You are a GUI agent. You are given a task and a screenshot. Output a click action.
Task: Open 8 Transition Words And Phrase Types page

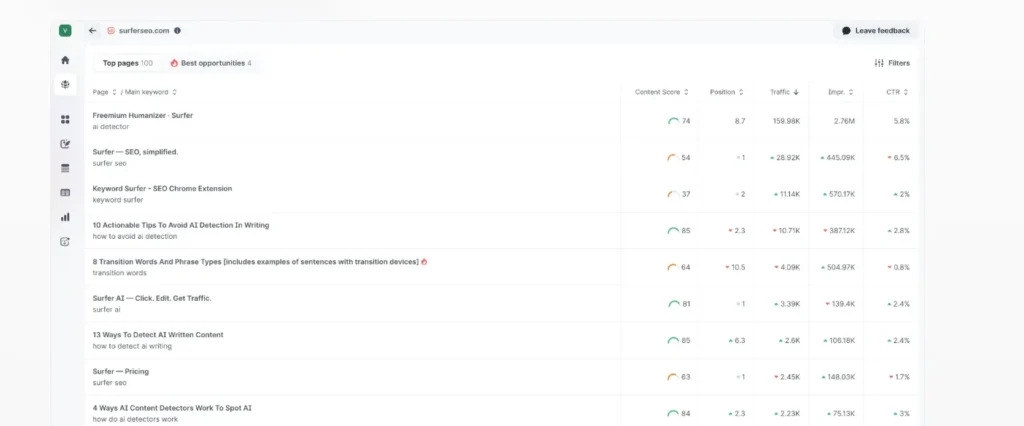tap(255, 262)
